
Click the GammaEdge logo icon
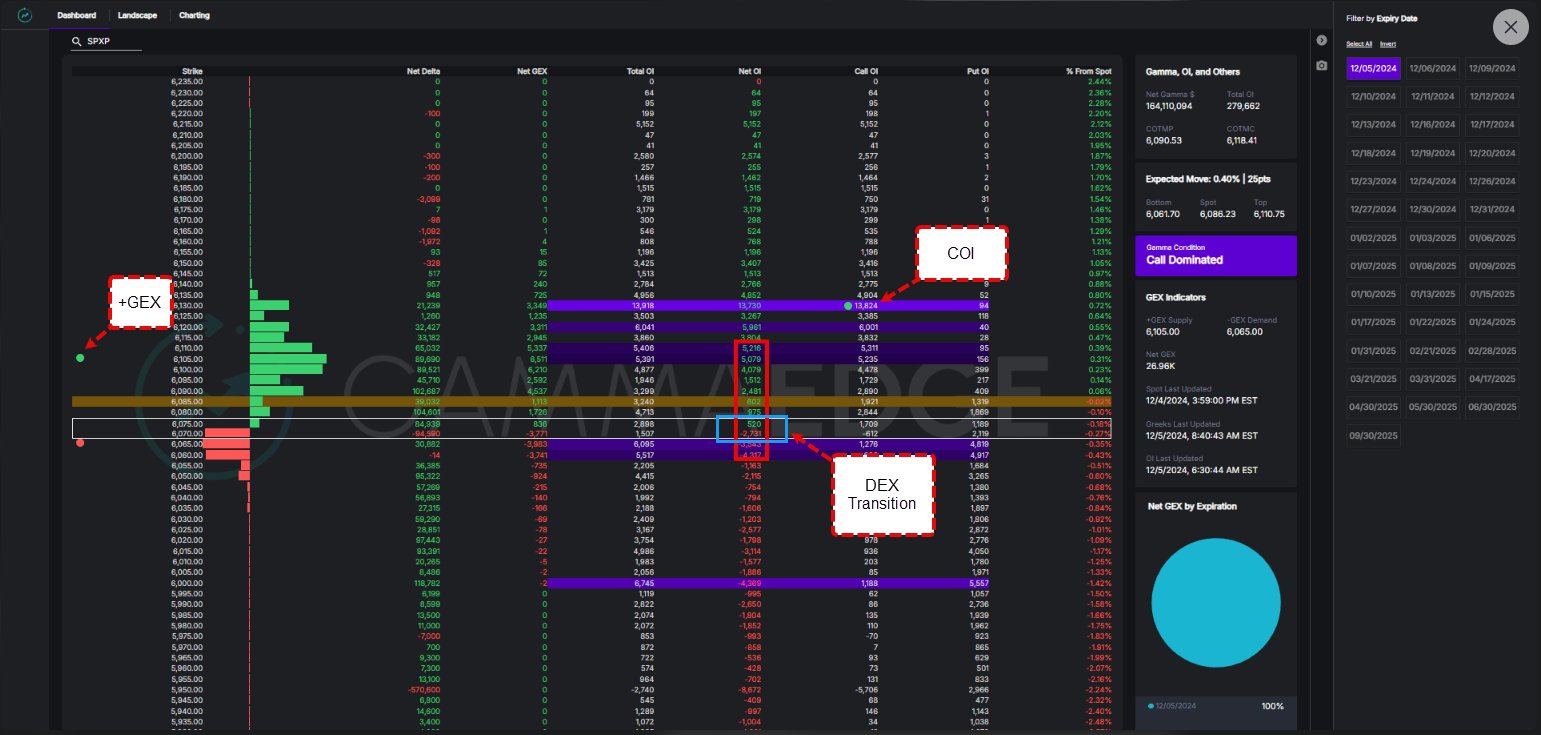(x=24, y=14)
